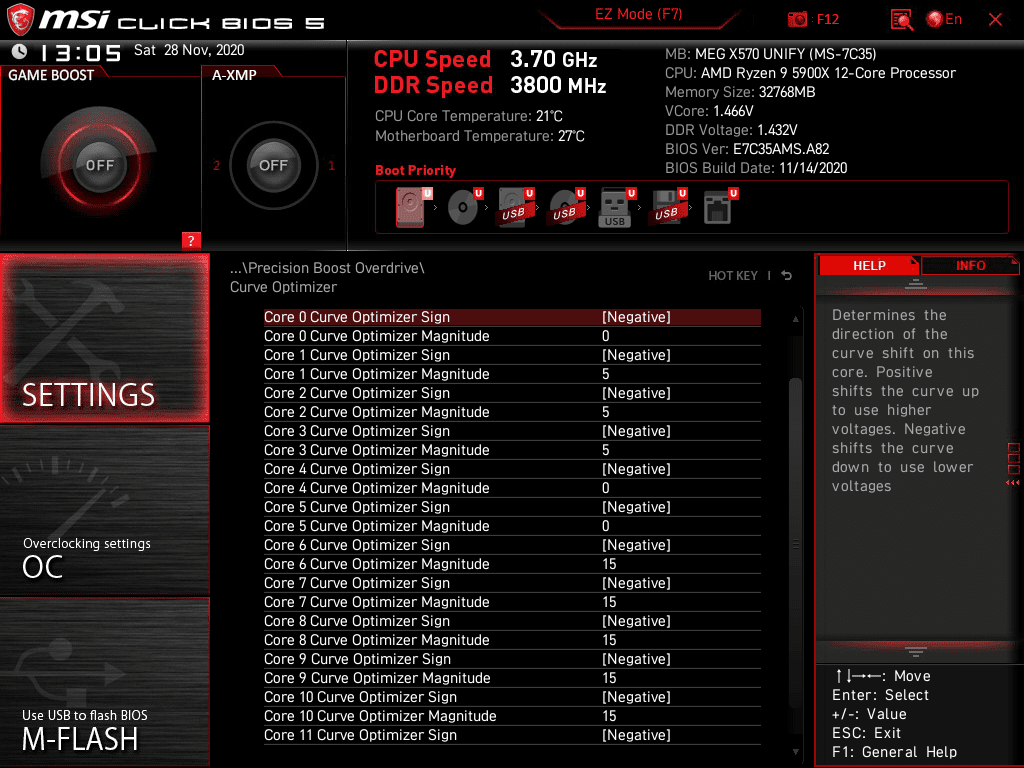
Task: Click the help panel bottom grip handle
Action: point(916,652)
